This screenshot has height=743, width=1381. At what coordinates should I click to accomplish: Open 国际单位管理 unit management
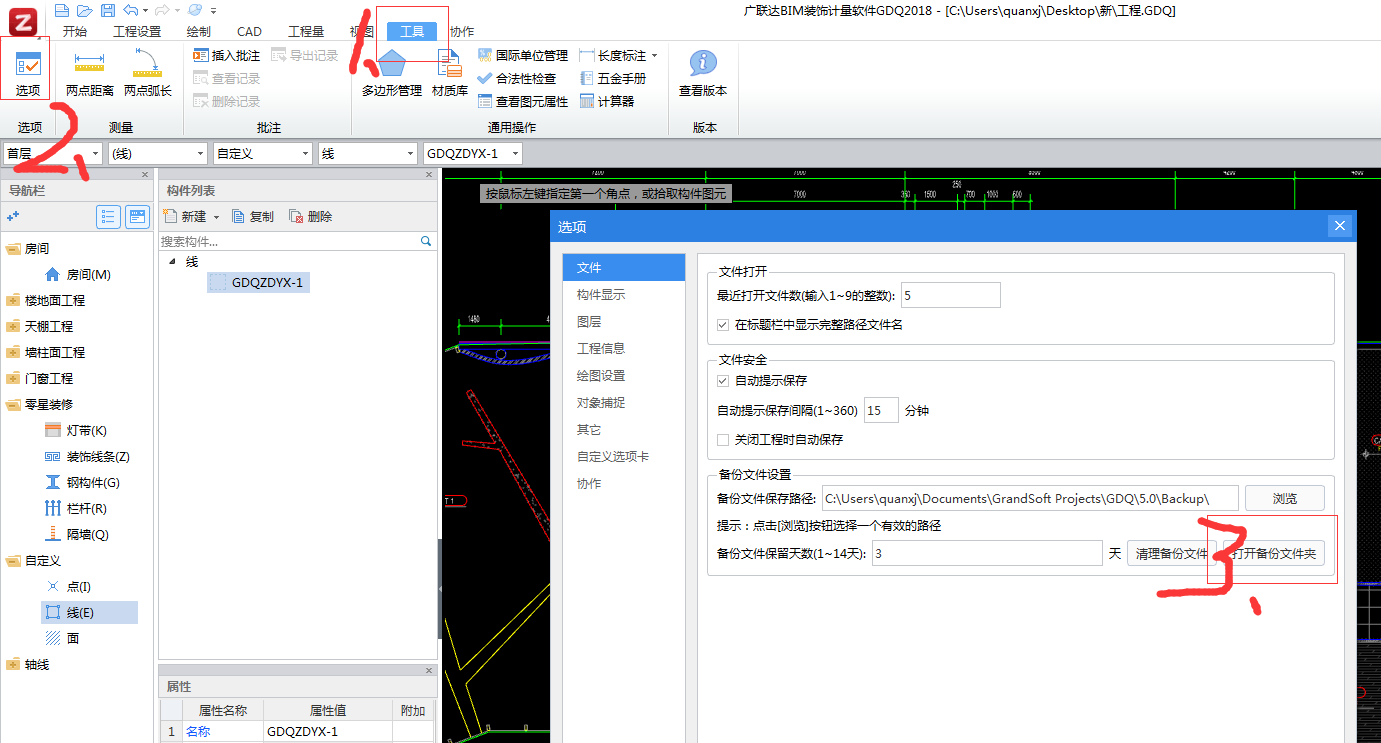point(523,56)
